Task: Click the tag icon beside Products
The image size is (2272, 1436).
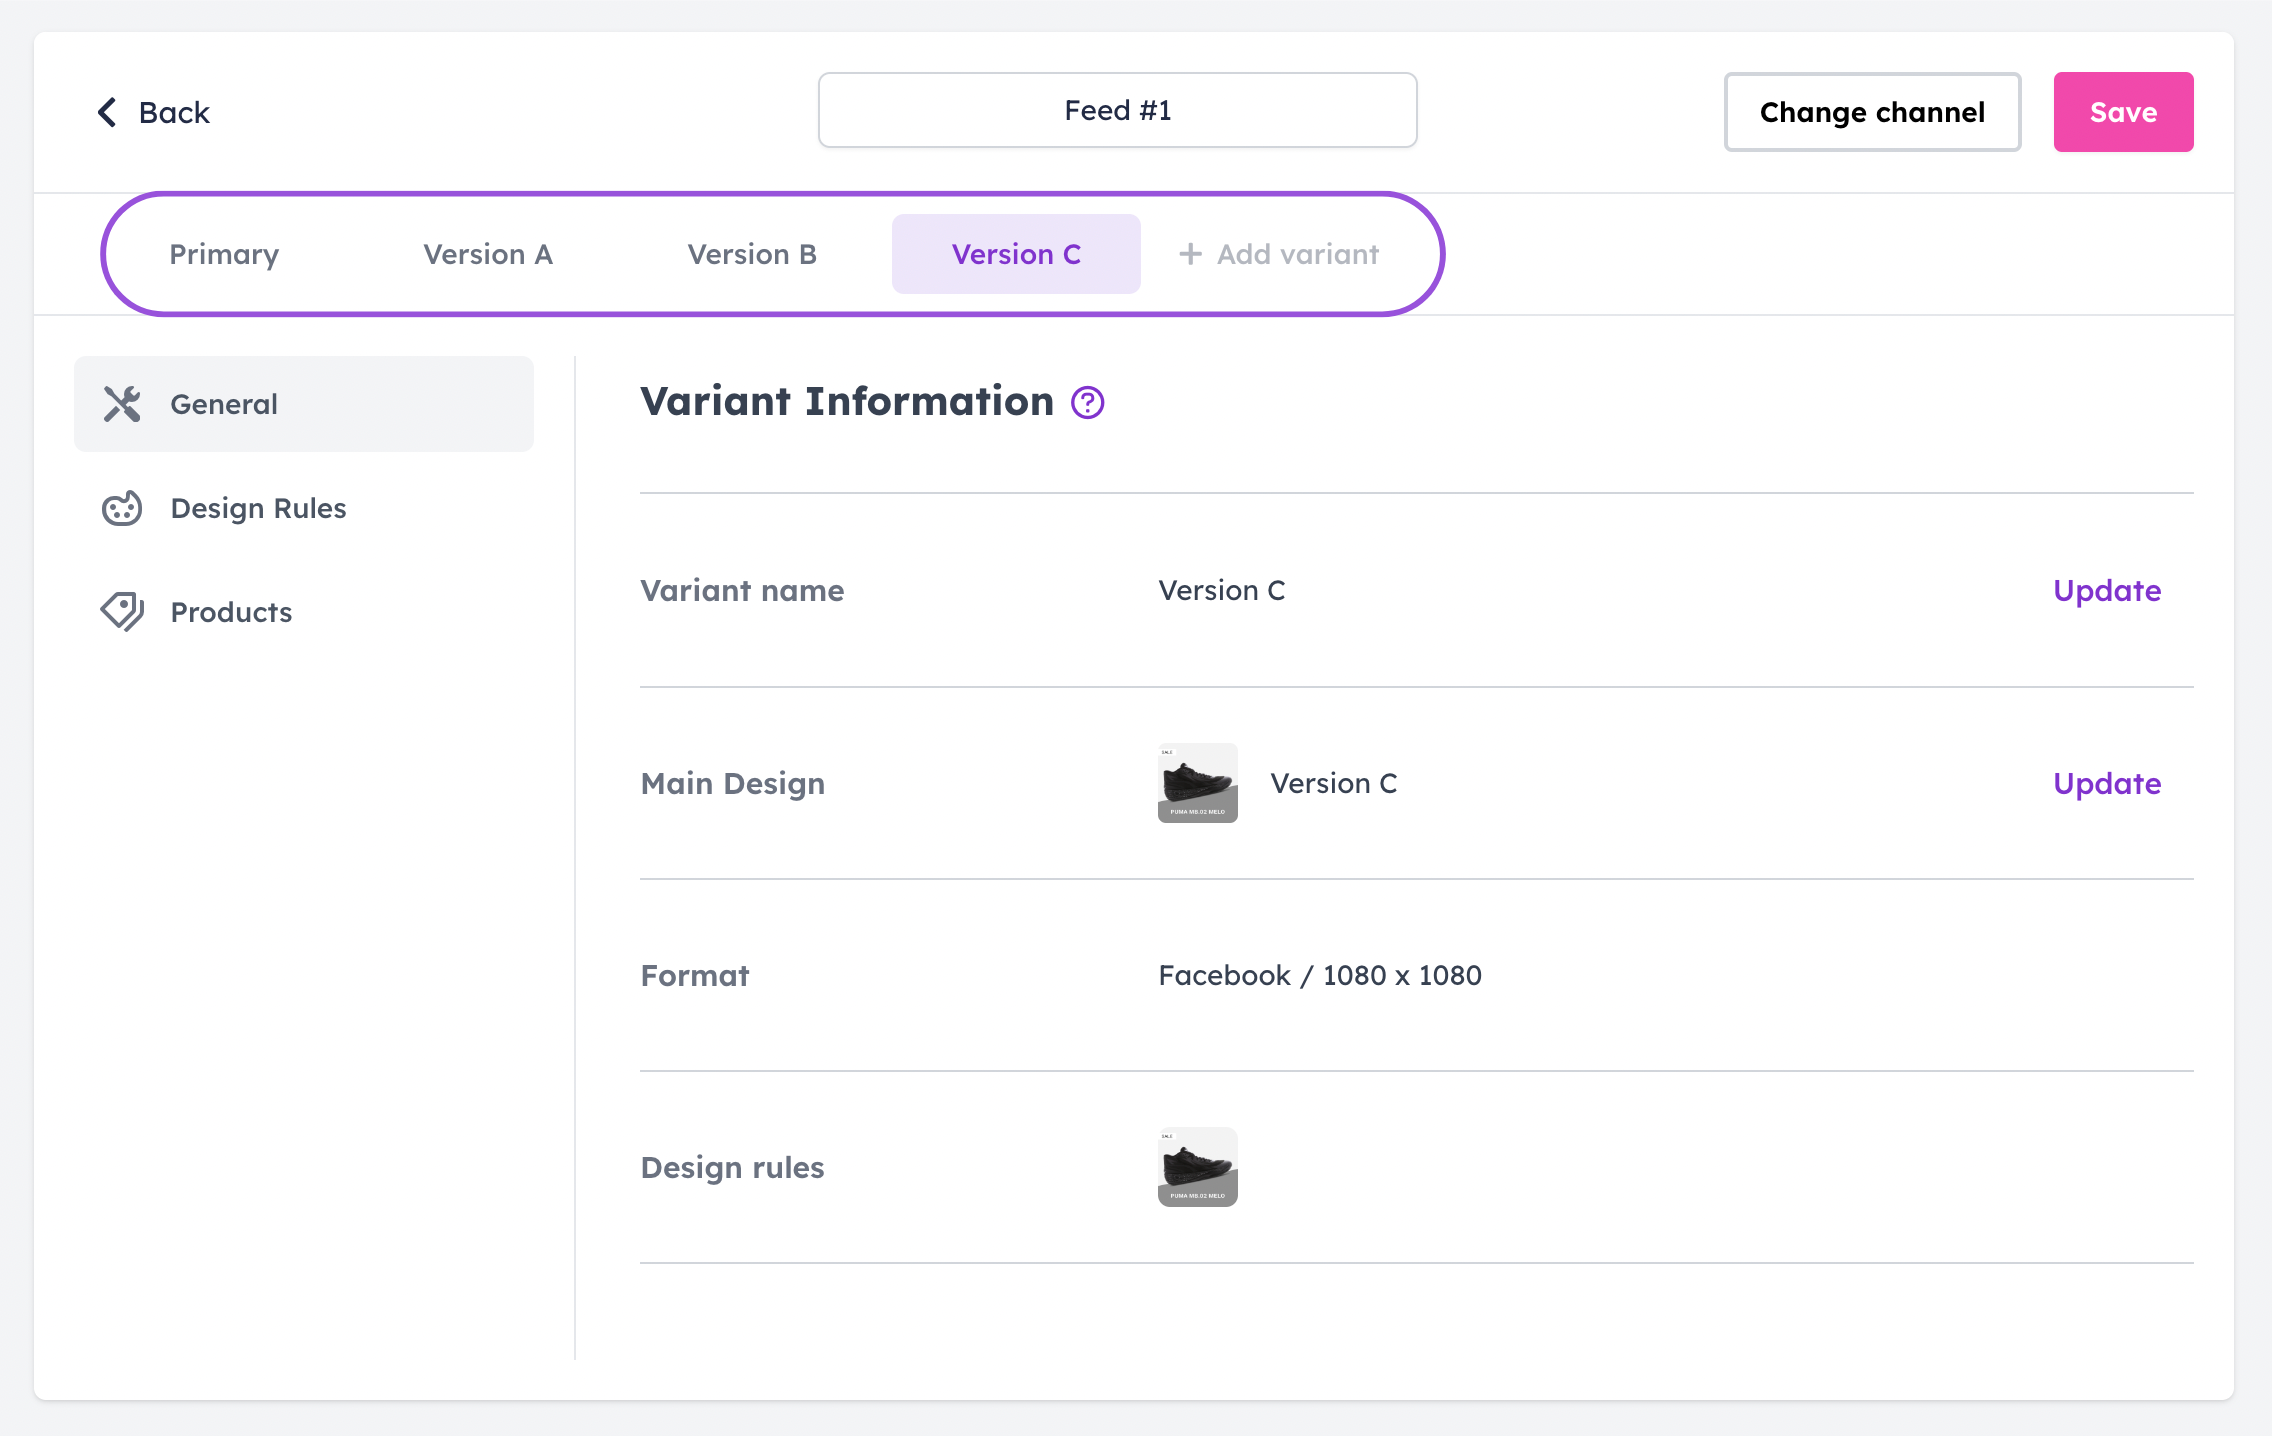Action: point(121,611)
